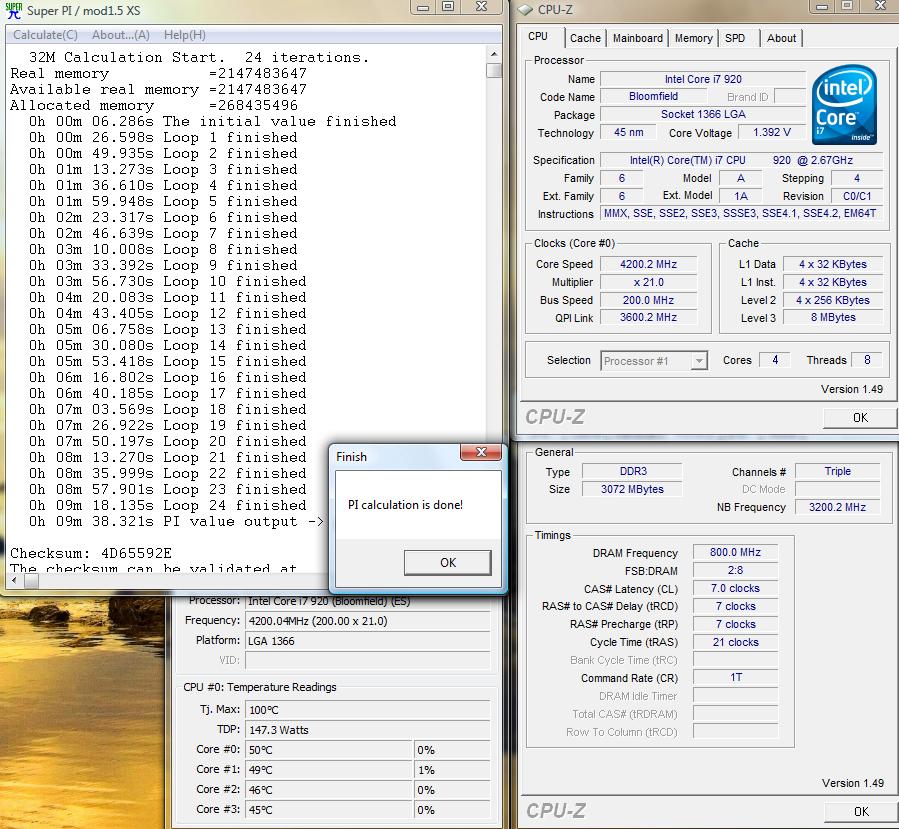Click the Bus Speed value 200.0 MHz

point(648,300)
